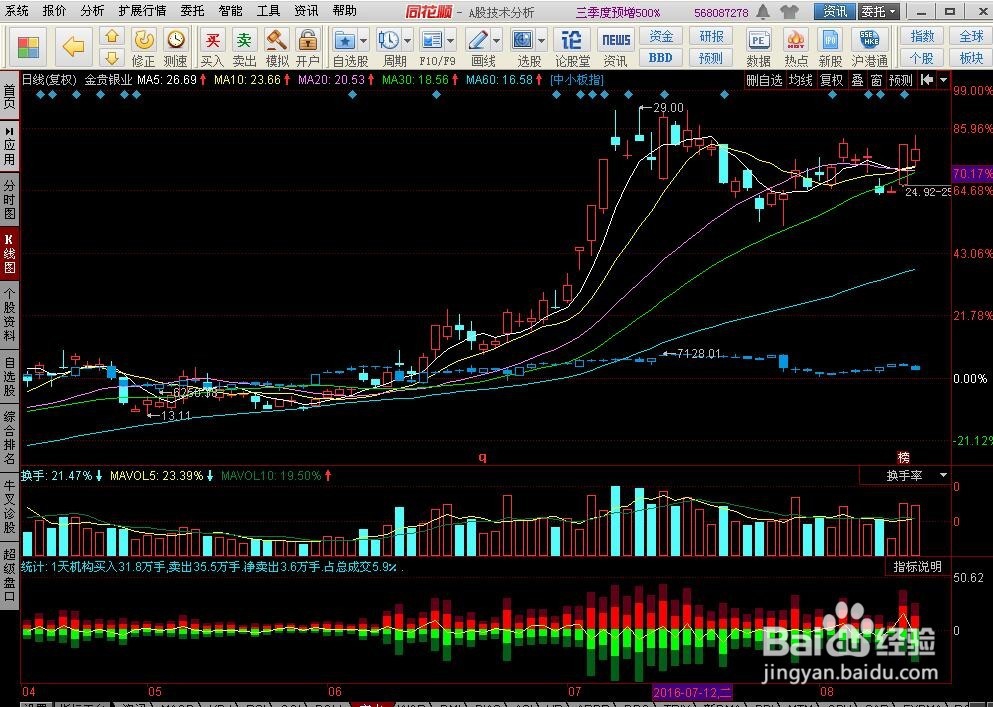993x707 pixels.
Task: Click the 全球 global button
Action: (971, 37)
